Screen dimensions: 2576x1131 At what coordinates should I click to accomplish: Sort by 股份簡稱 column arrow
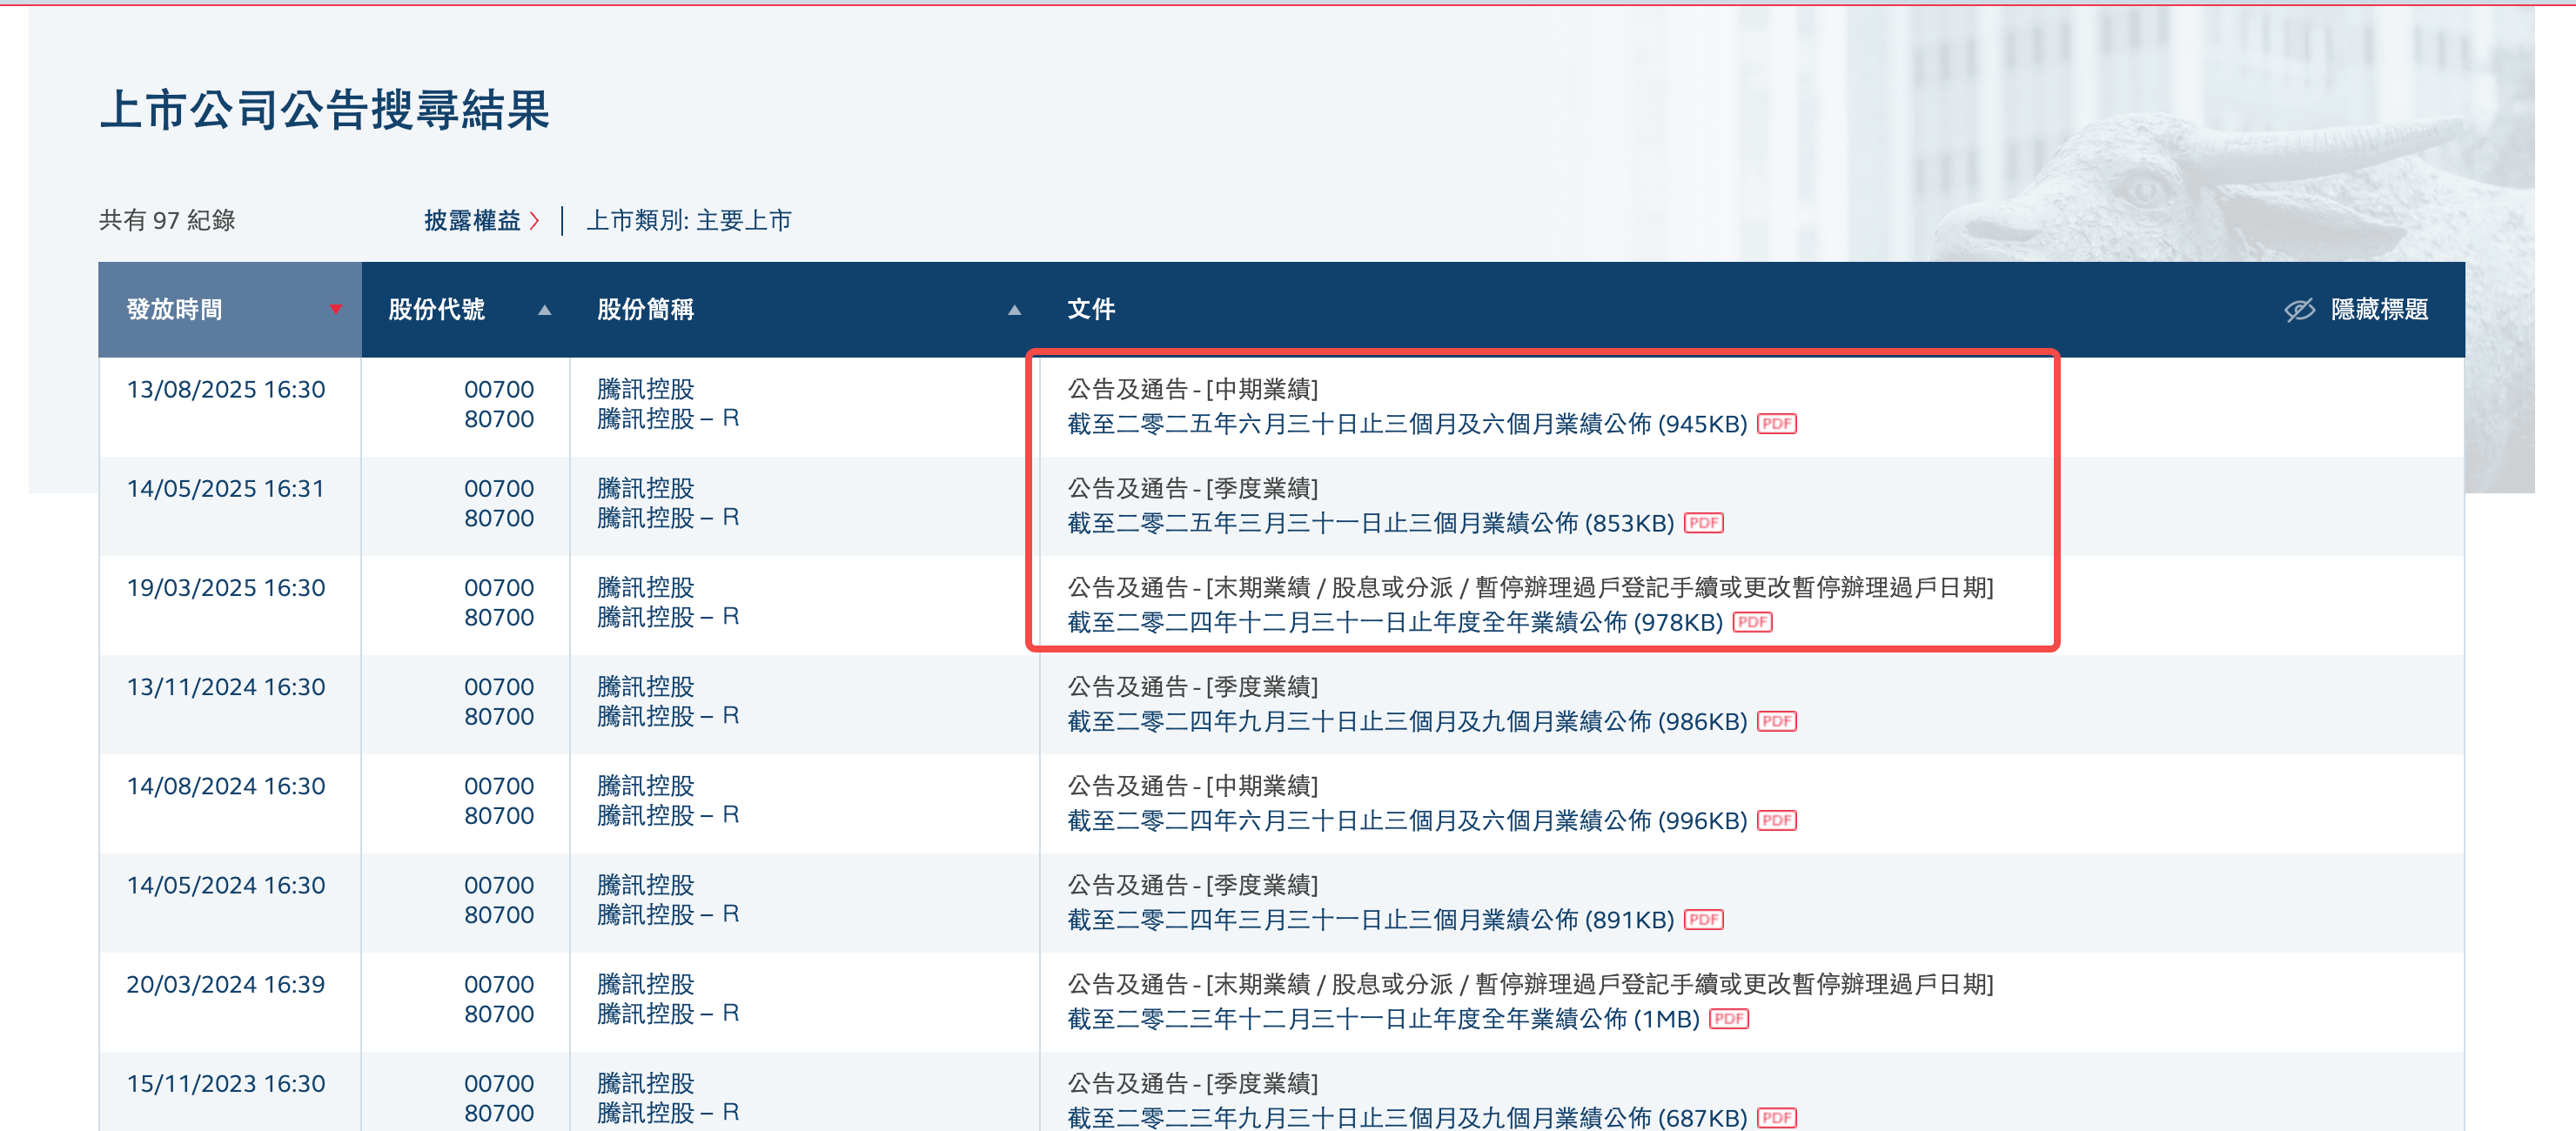coord(1014,310)
